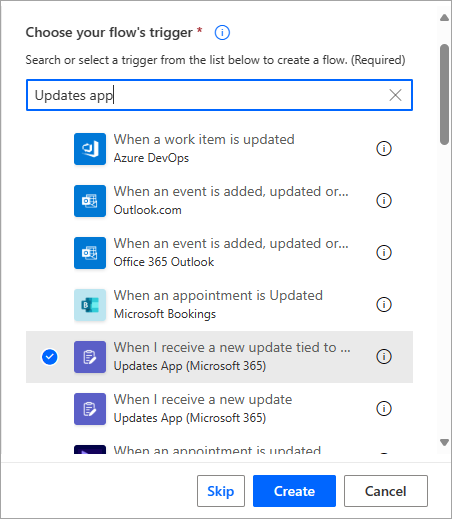
Task: Choose the Outlook.com event added trigger
Action: coord(219,201)
